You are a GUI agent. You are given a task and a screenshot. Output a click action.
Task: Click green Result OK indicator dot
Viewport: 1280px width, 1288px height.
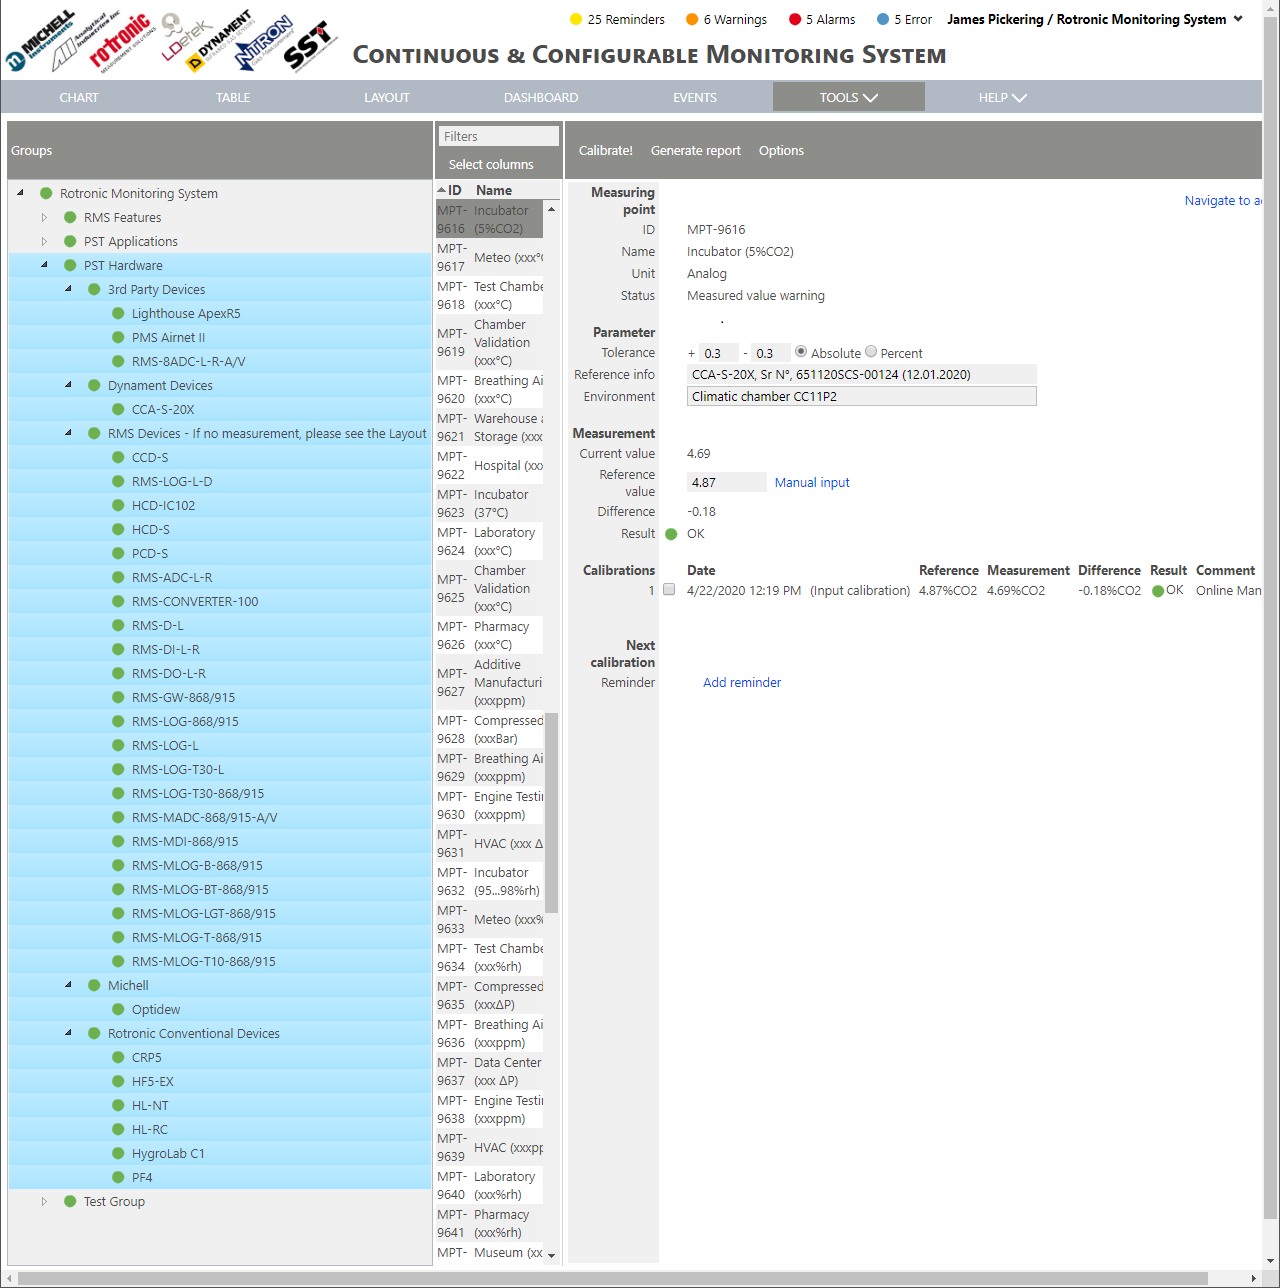(x=671, y=534)
